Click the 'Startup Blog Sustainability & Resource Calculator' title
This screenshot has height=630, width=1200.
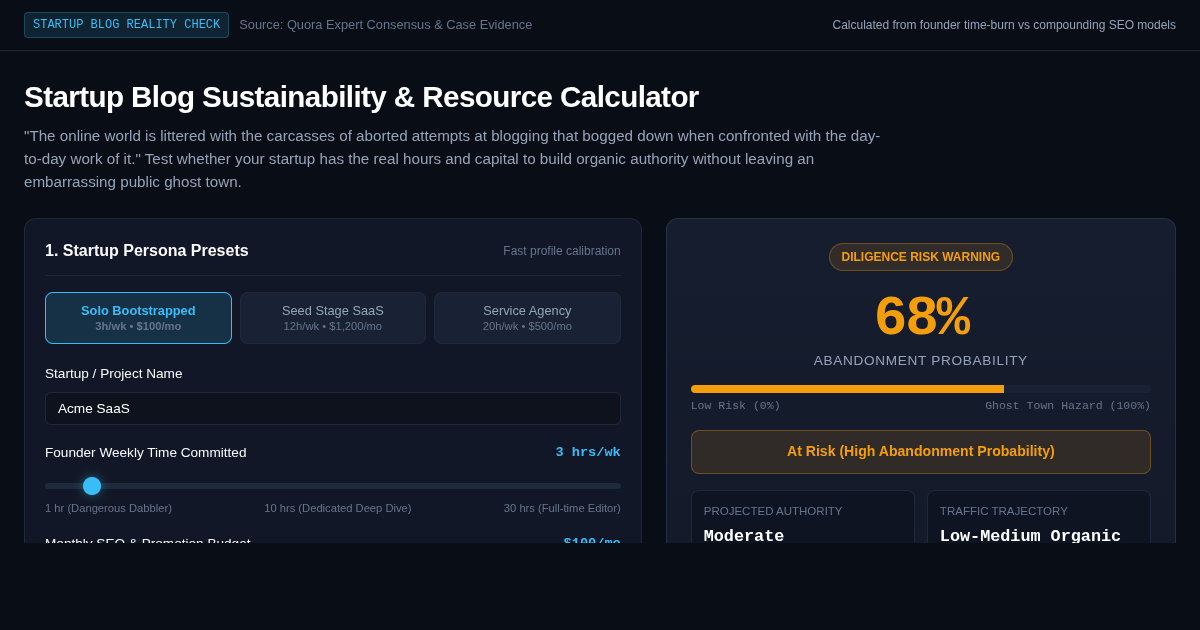[361, 97]
